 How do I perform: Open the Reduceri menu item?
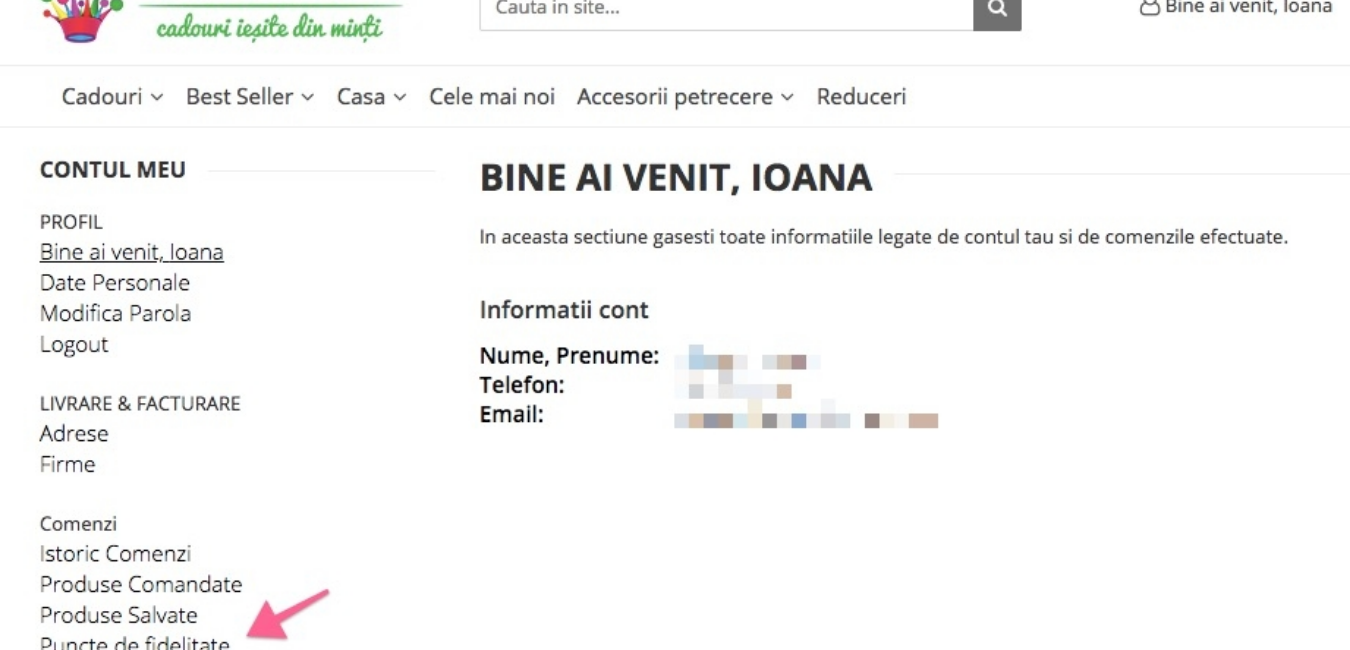(x=860, y=96)
